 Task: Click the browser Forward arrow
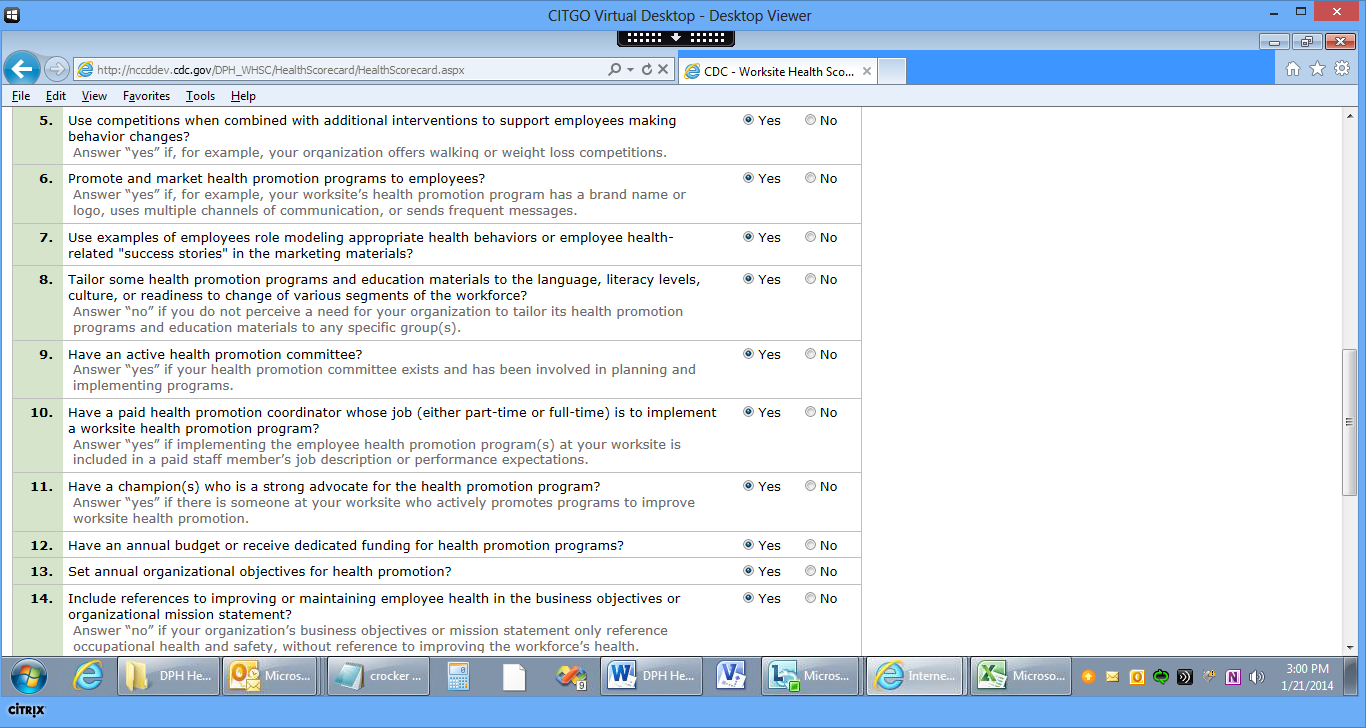tap(56, 69)
